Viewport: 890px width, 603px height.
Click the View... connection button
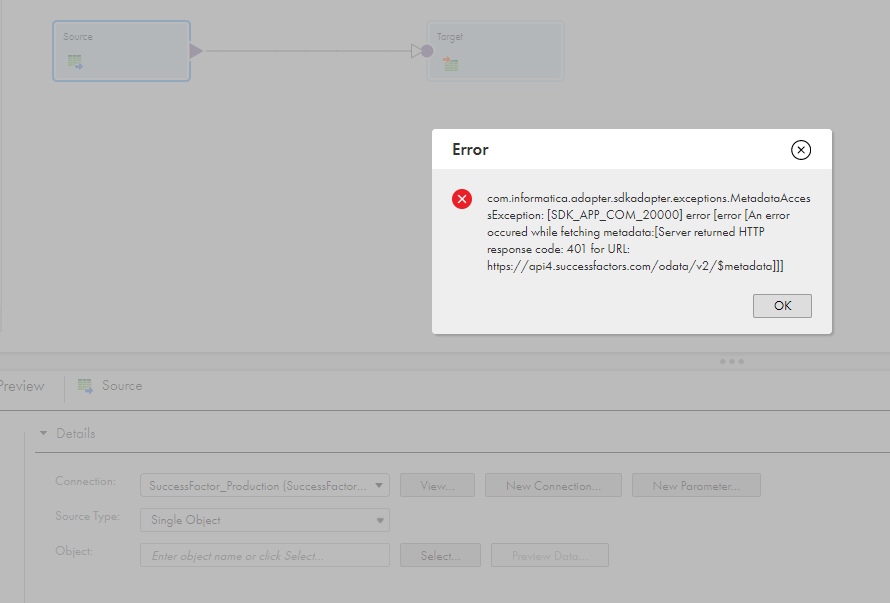(437, 485)
